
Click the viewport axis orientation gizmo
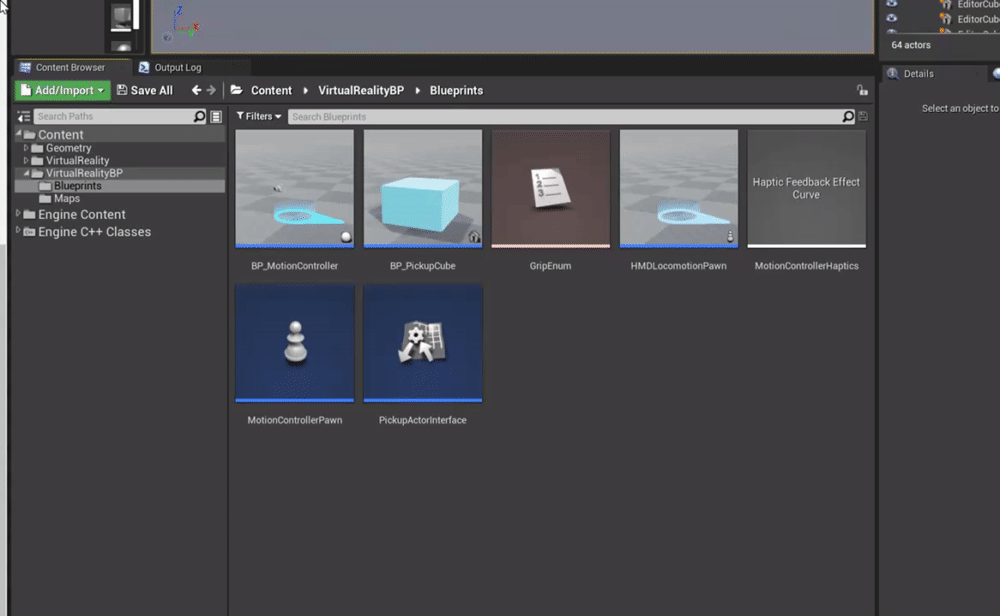pos(181,25)
